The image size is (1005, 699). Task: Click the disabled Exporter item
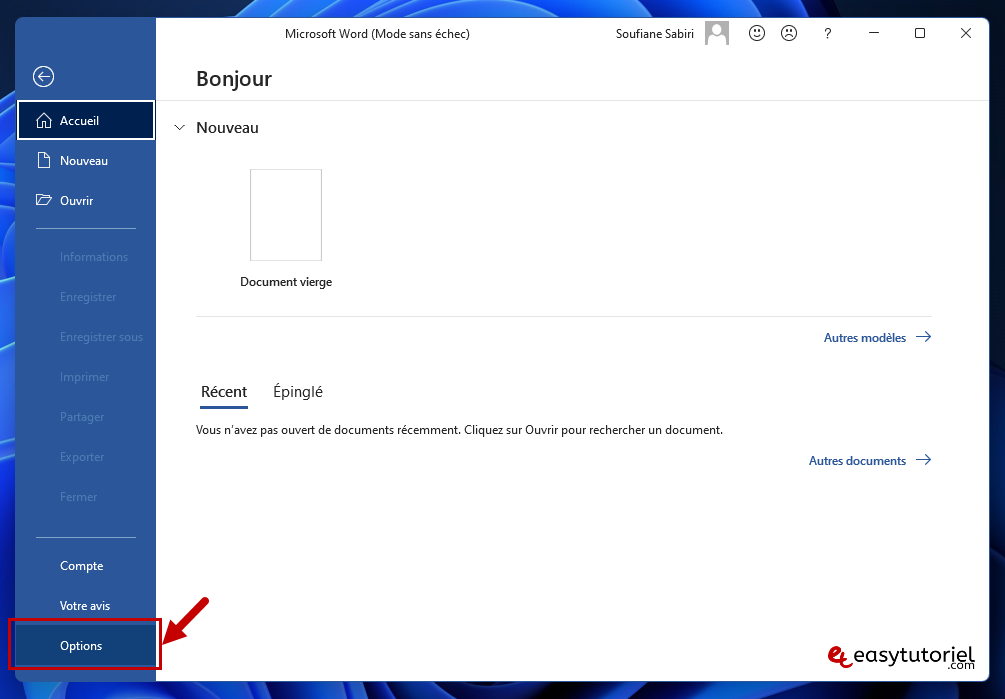(x=82, y=457)
